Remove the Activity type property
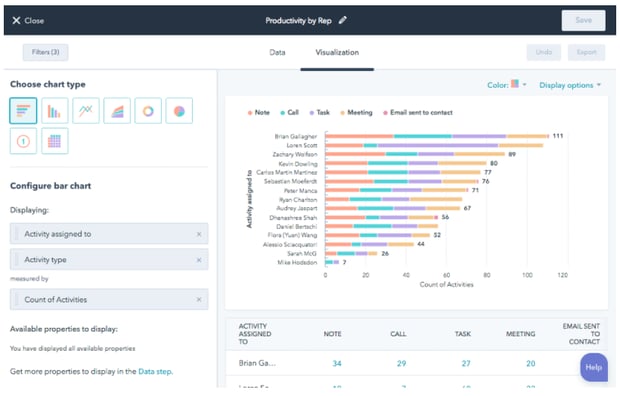 [199, 260]
